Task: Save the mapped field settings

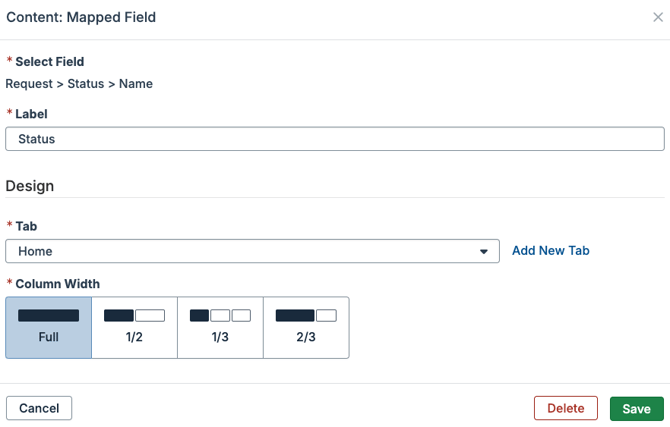Action: point(636,408)
